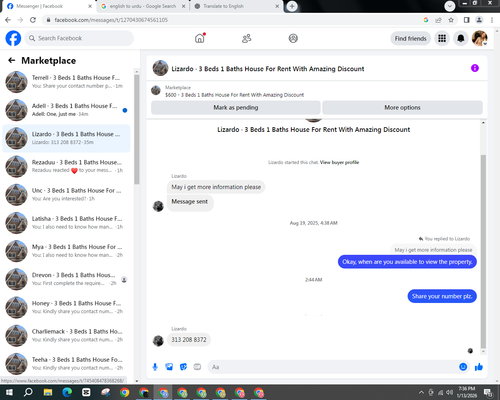Open the emoji picker in composer
The image size is (500, 400).
click(x=463, y=367)
